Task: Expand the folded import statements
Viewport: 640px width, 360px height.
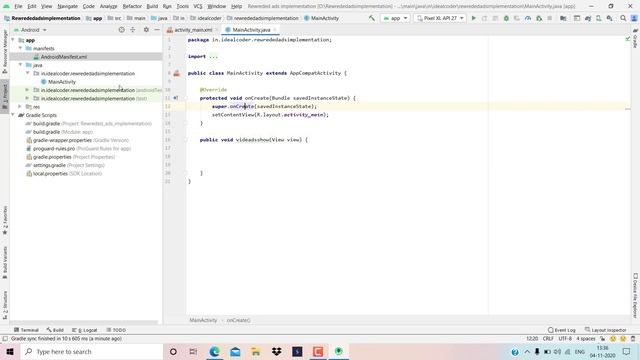Action: click(213, 56)
